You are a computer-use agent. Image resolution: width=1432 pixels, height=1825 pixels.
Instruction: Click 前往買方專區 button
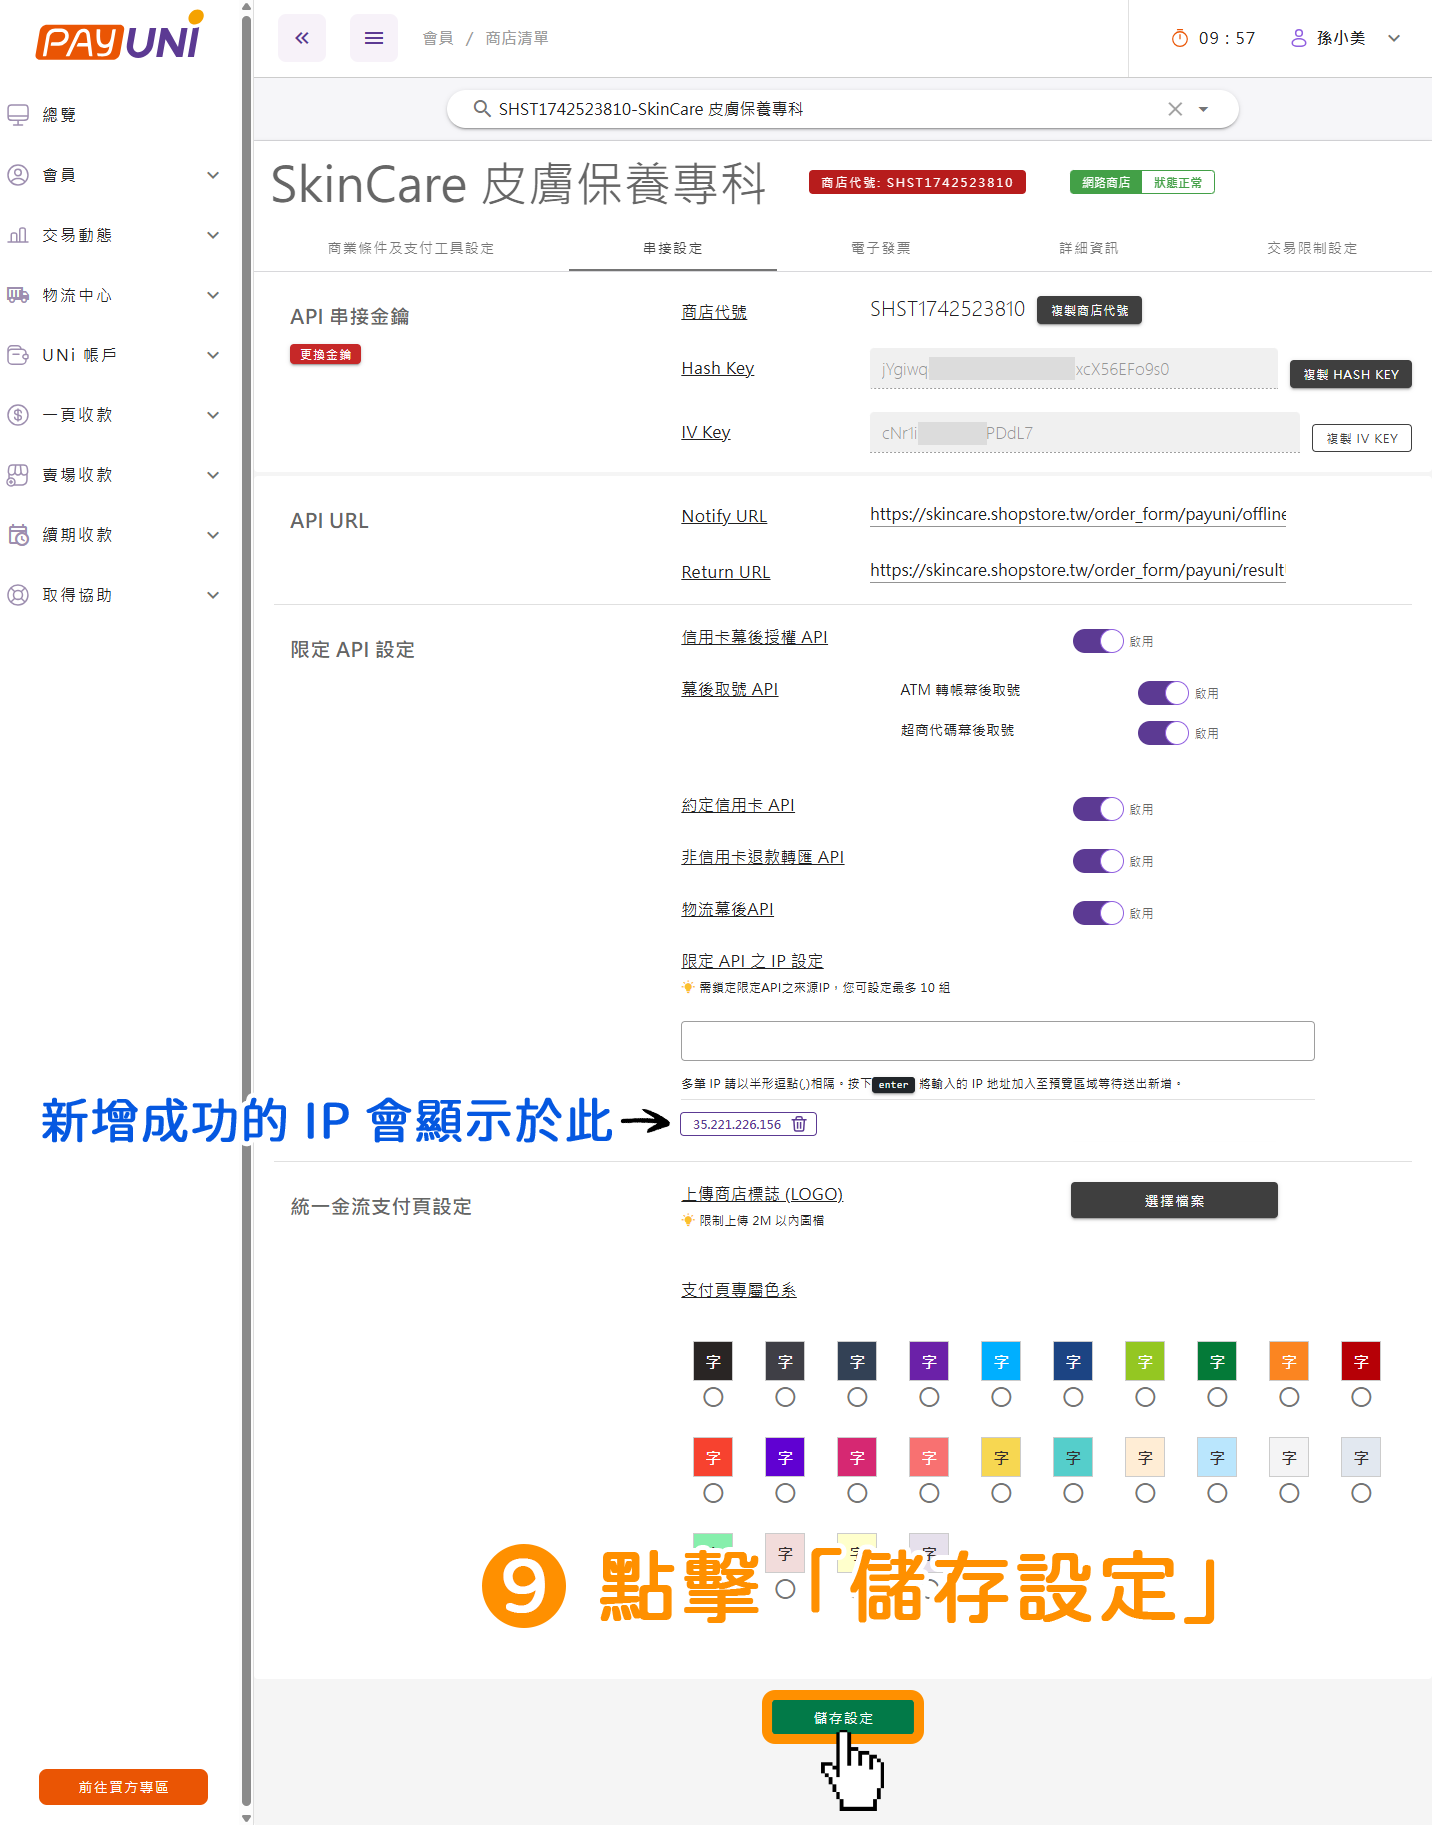[x=123, y=1787]
